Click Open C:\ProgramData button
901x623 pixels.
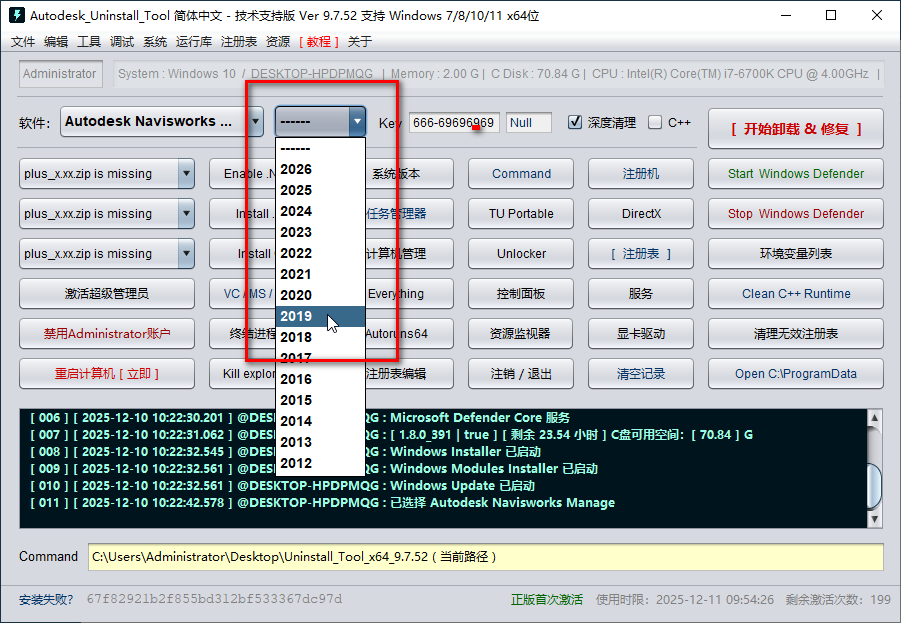point(796,374)
